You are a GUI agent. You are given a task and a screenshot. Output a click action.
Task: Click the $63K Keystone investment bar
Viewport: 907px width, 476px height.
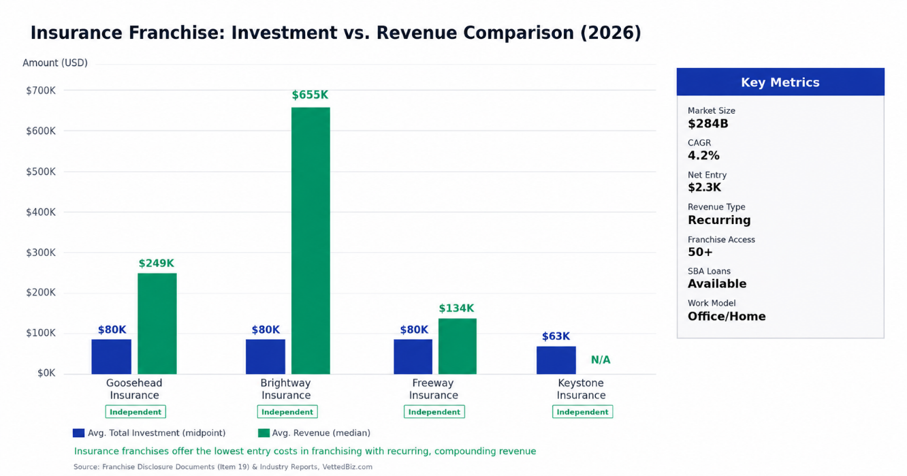tap(556, 360)
